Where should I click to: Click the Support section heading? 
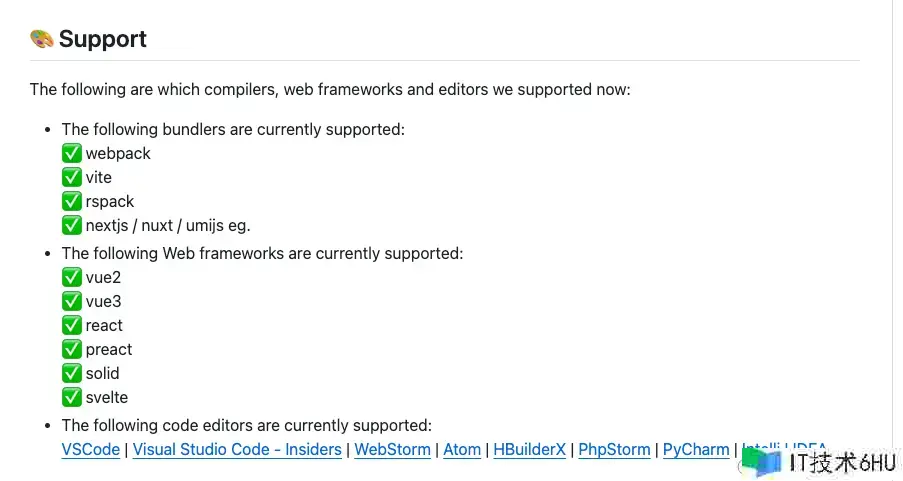click(x=102, y=39)
